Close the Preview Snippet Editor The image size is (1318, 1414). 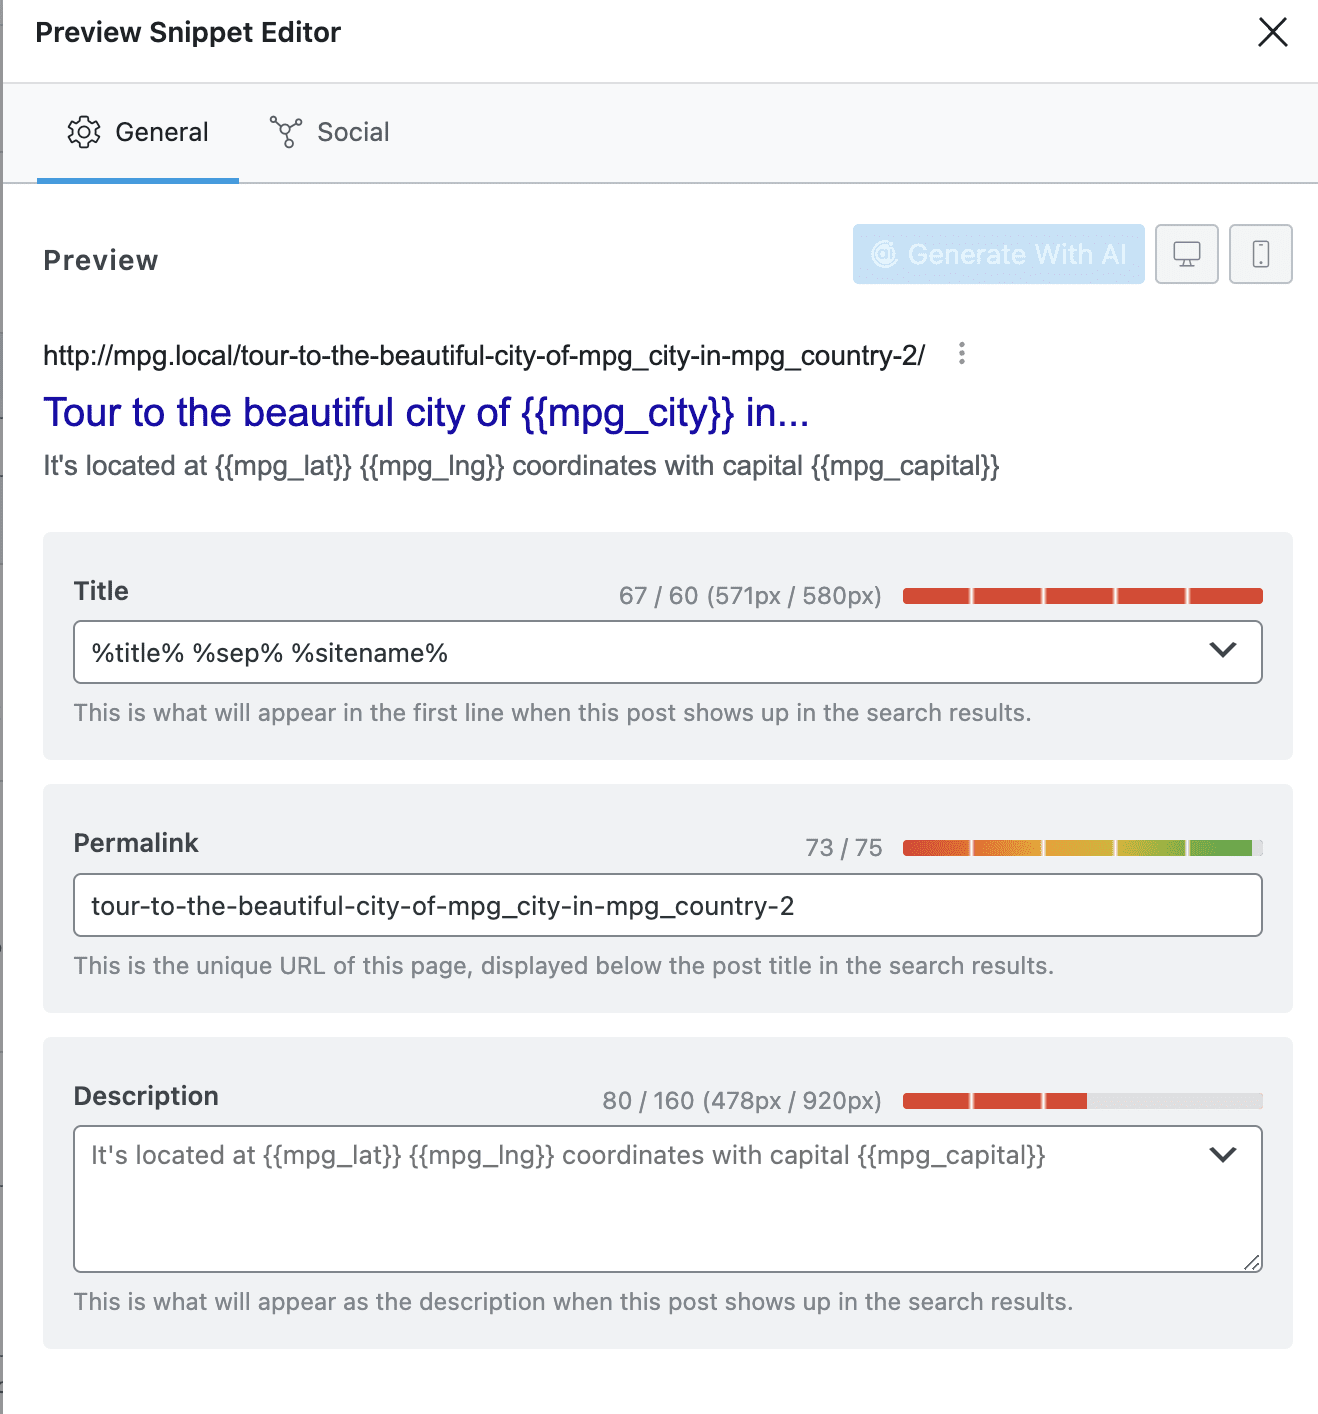click(1272, 31)
